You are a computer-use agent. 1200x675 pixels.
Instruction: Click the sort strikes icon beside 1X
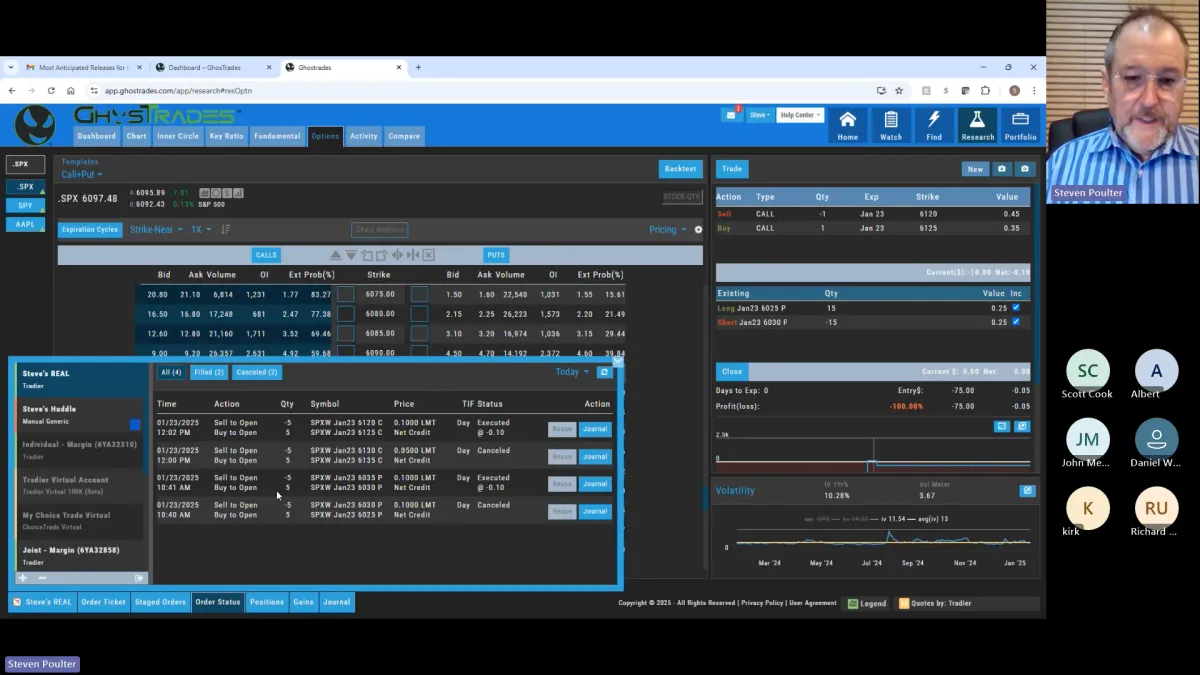click(225, 230)
